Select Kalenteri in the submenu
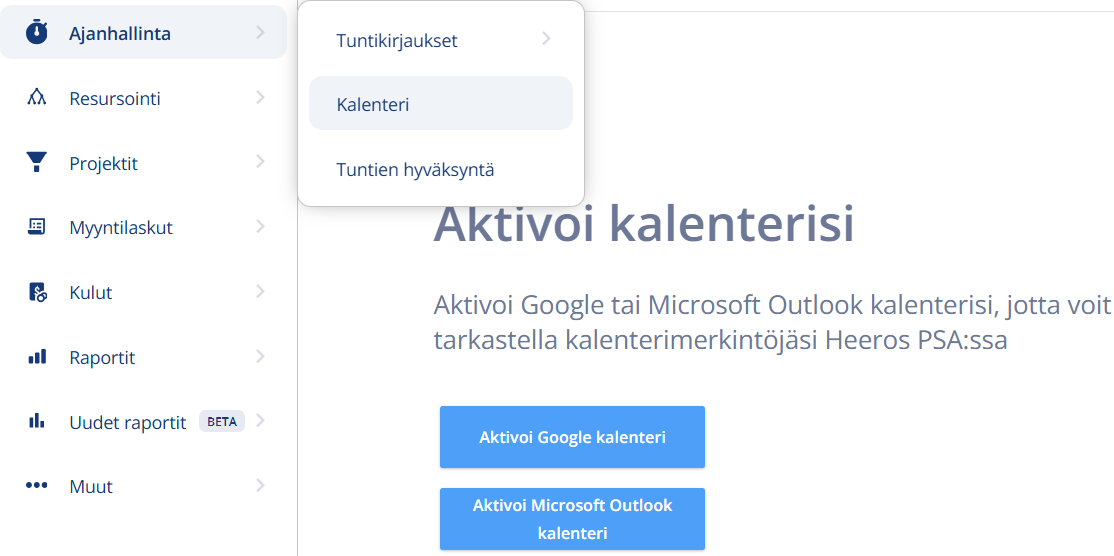 [440, 103]
